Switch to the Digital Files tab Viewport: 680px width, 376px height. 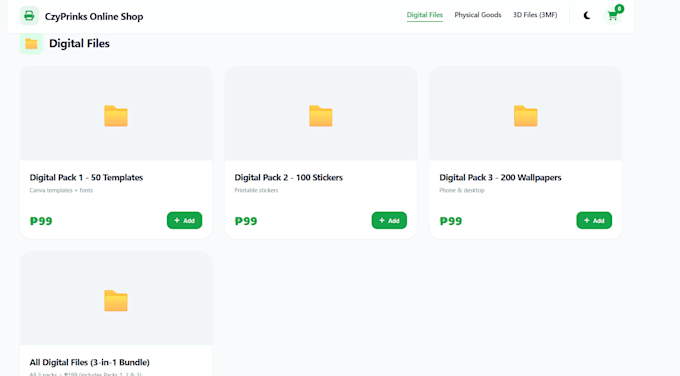click(x=425, y=15)
